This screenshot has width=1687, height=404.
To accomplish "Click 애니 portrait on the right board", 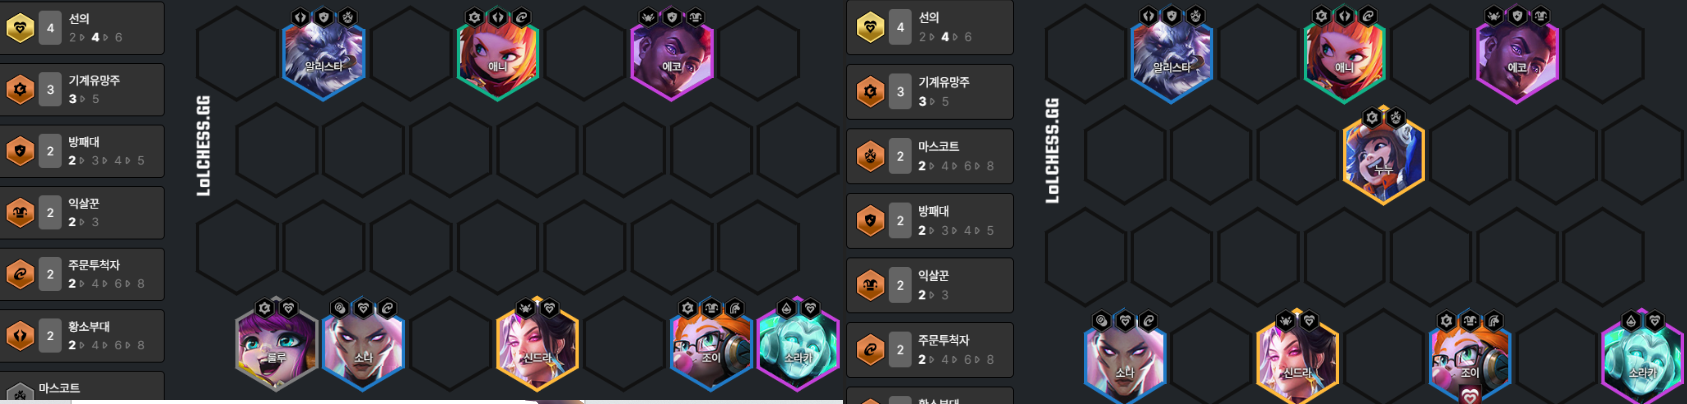I will (1345, 58).
